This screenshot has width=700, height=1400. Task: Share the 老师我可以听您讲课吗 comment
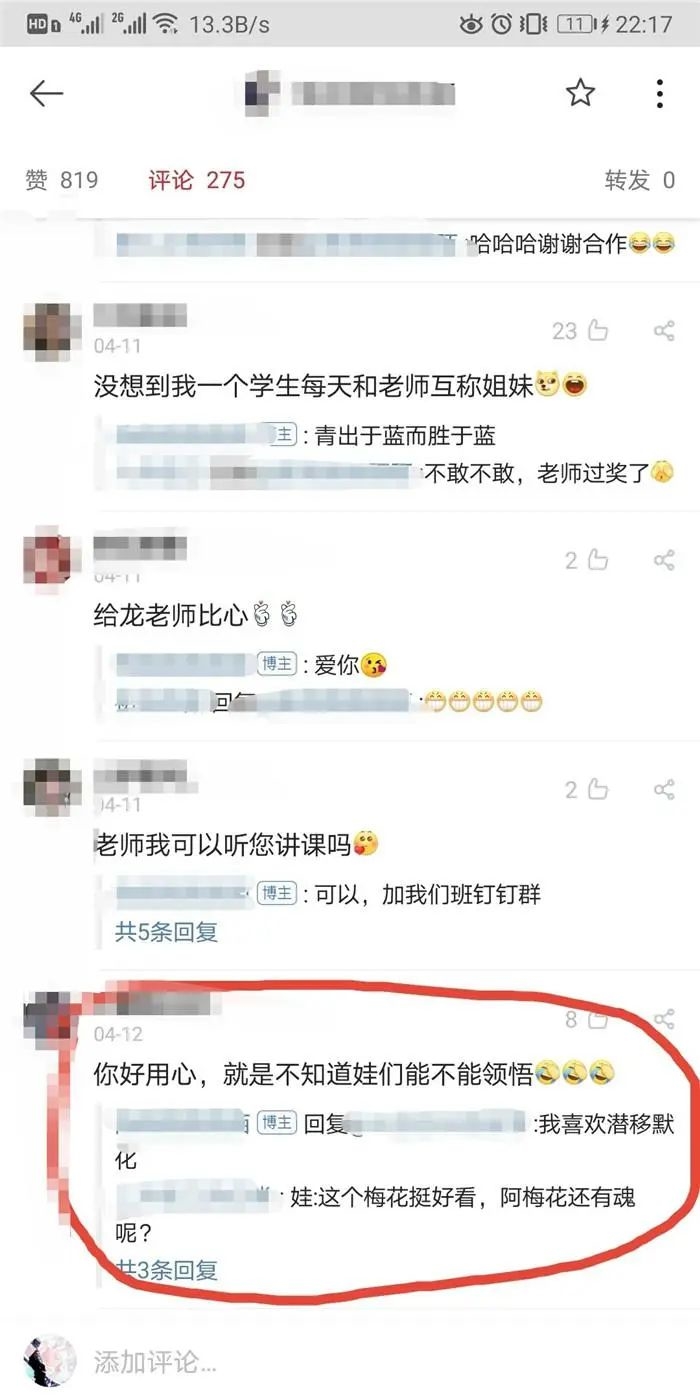coord(664,790)
